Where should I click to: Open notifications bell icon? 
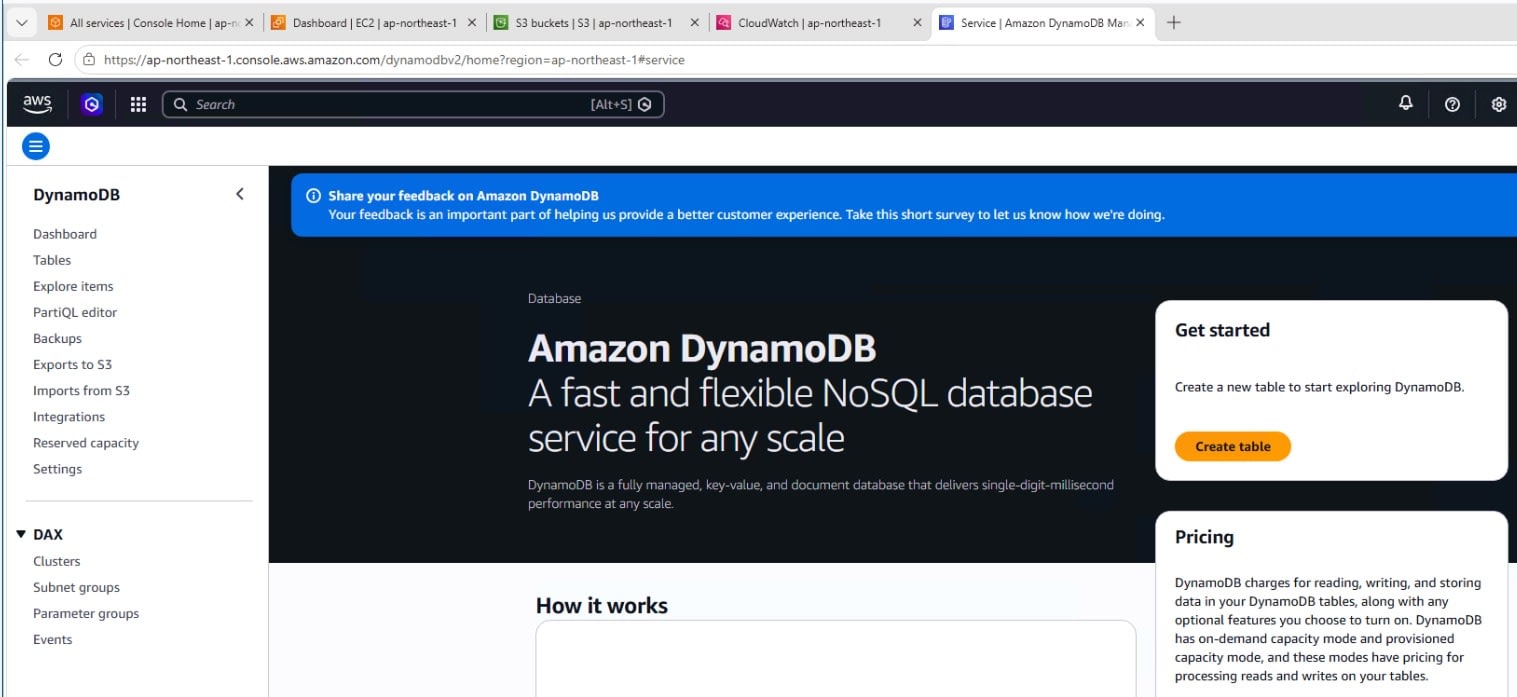pos(1406,103)
